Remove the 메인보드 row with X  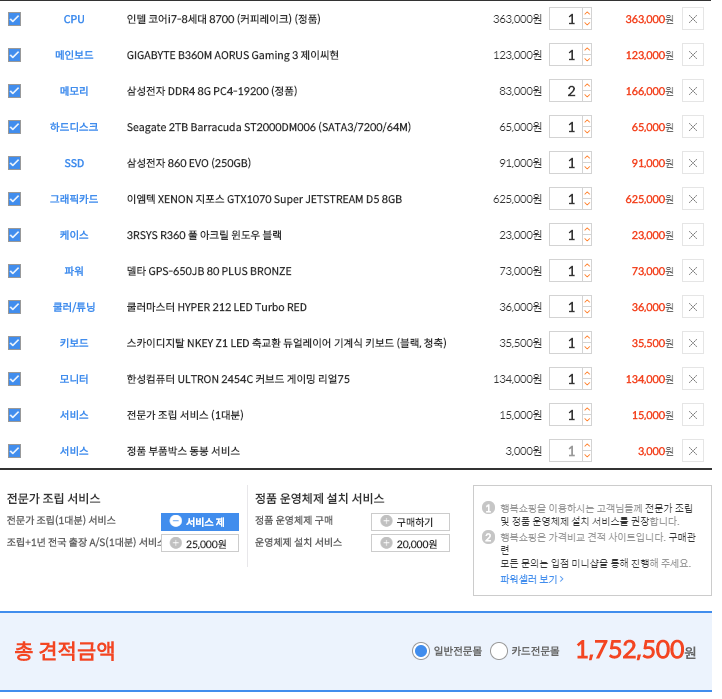pos(693,55)
